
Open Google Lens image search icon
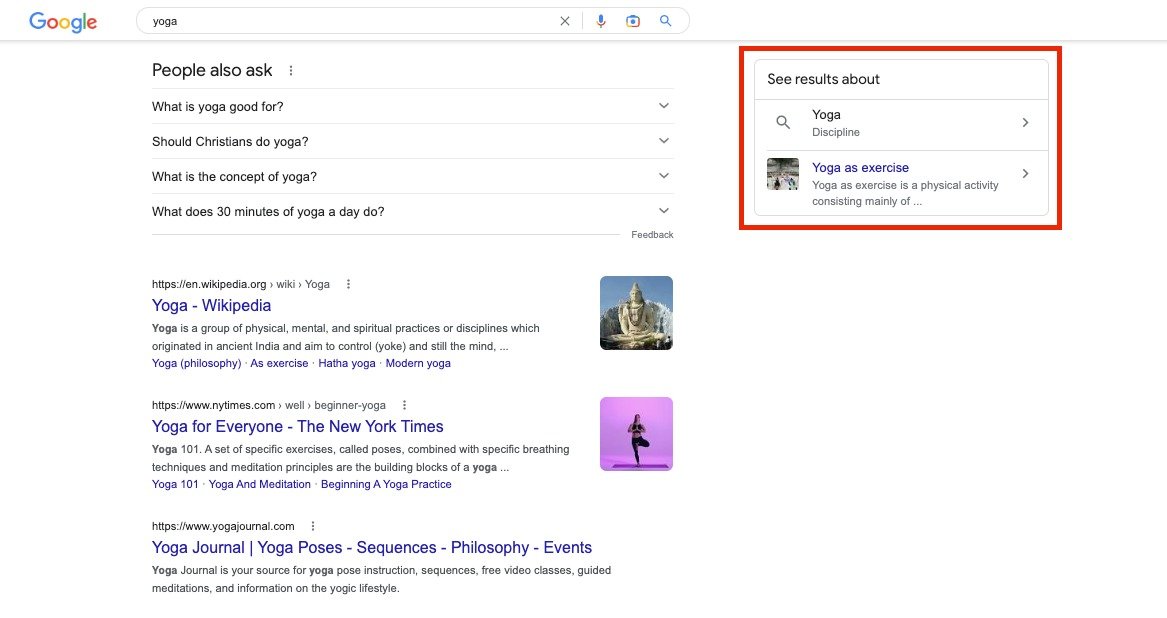tap(633, 20)
